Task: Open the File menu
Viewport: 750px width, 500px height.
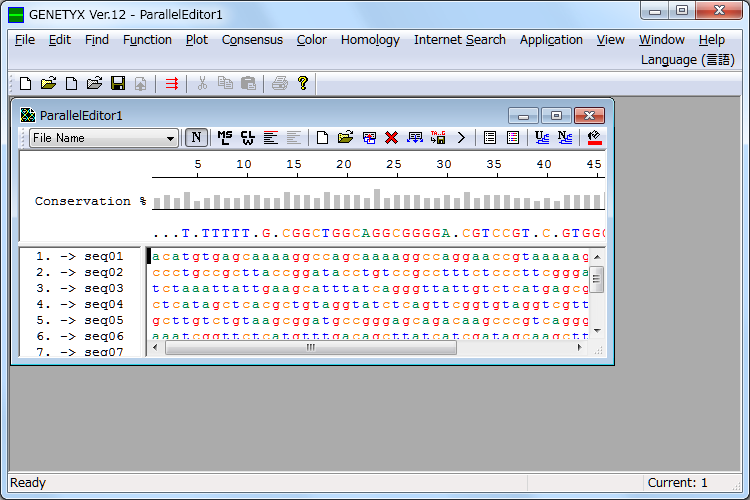Action: (25, 40)
